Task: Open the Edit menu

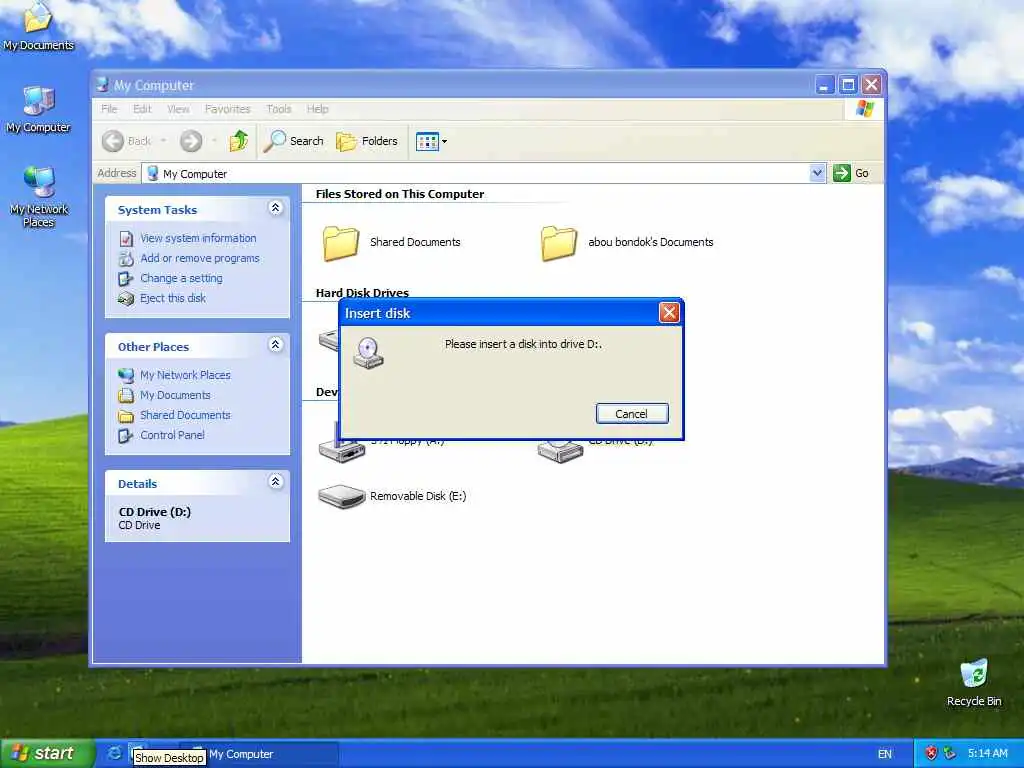Action: [142, 109]
